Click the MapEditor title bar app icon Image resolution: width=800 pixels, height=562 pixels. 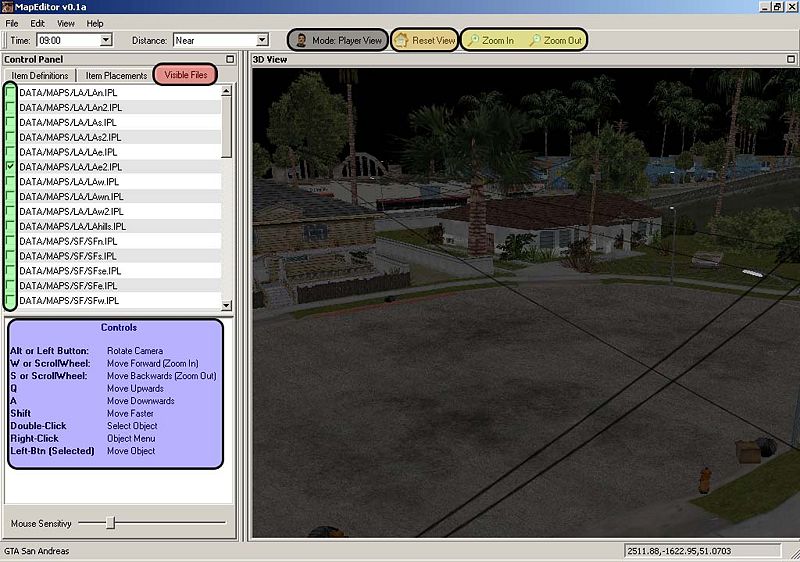point(9,7)
